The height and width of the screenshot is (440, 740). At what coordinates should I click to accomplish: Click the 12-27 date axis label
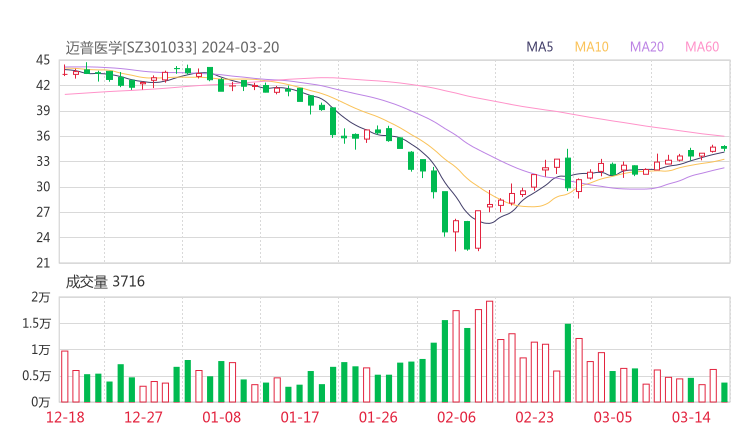[143, 417]
